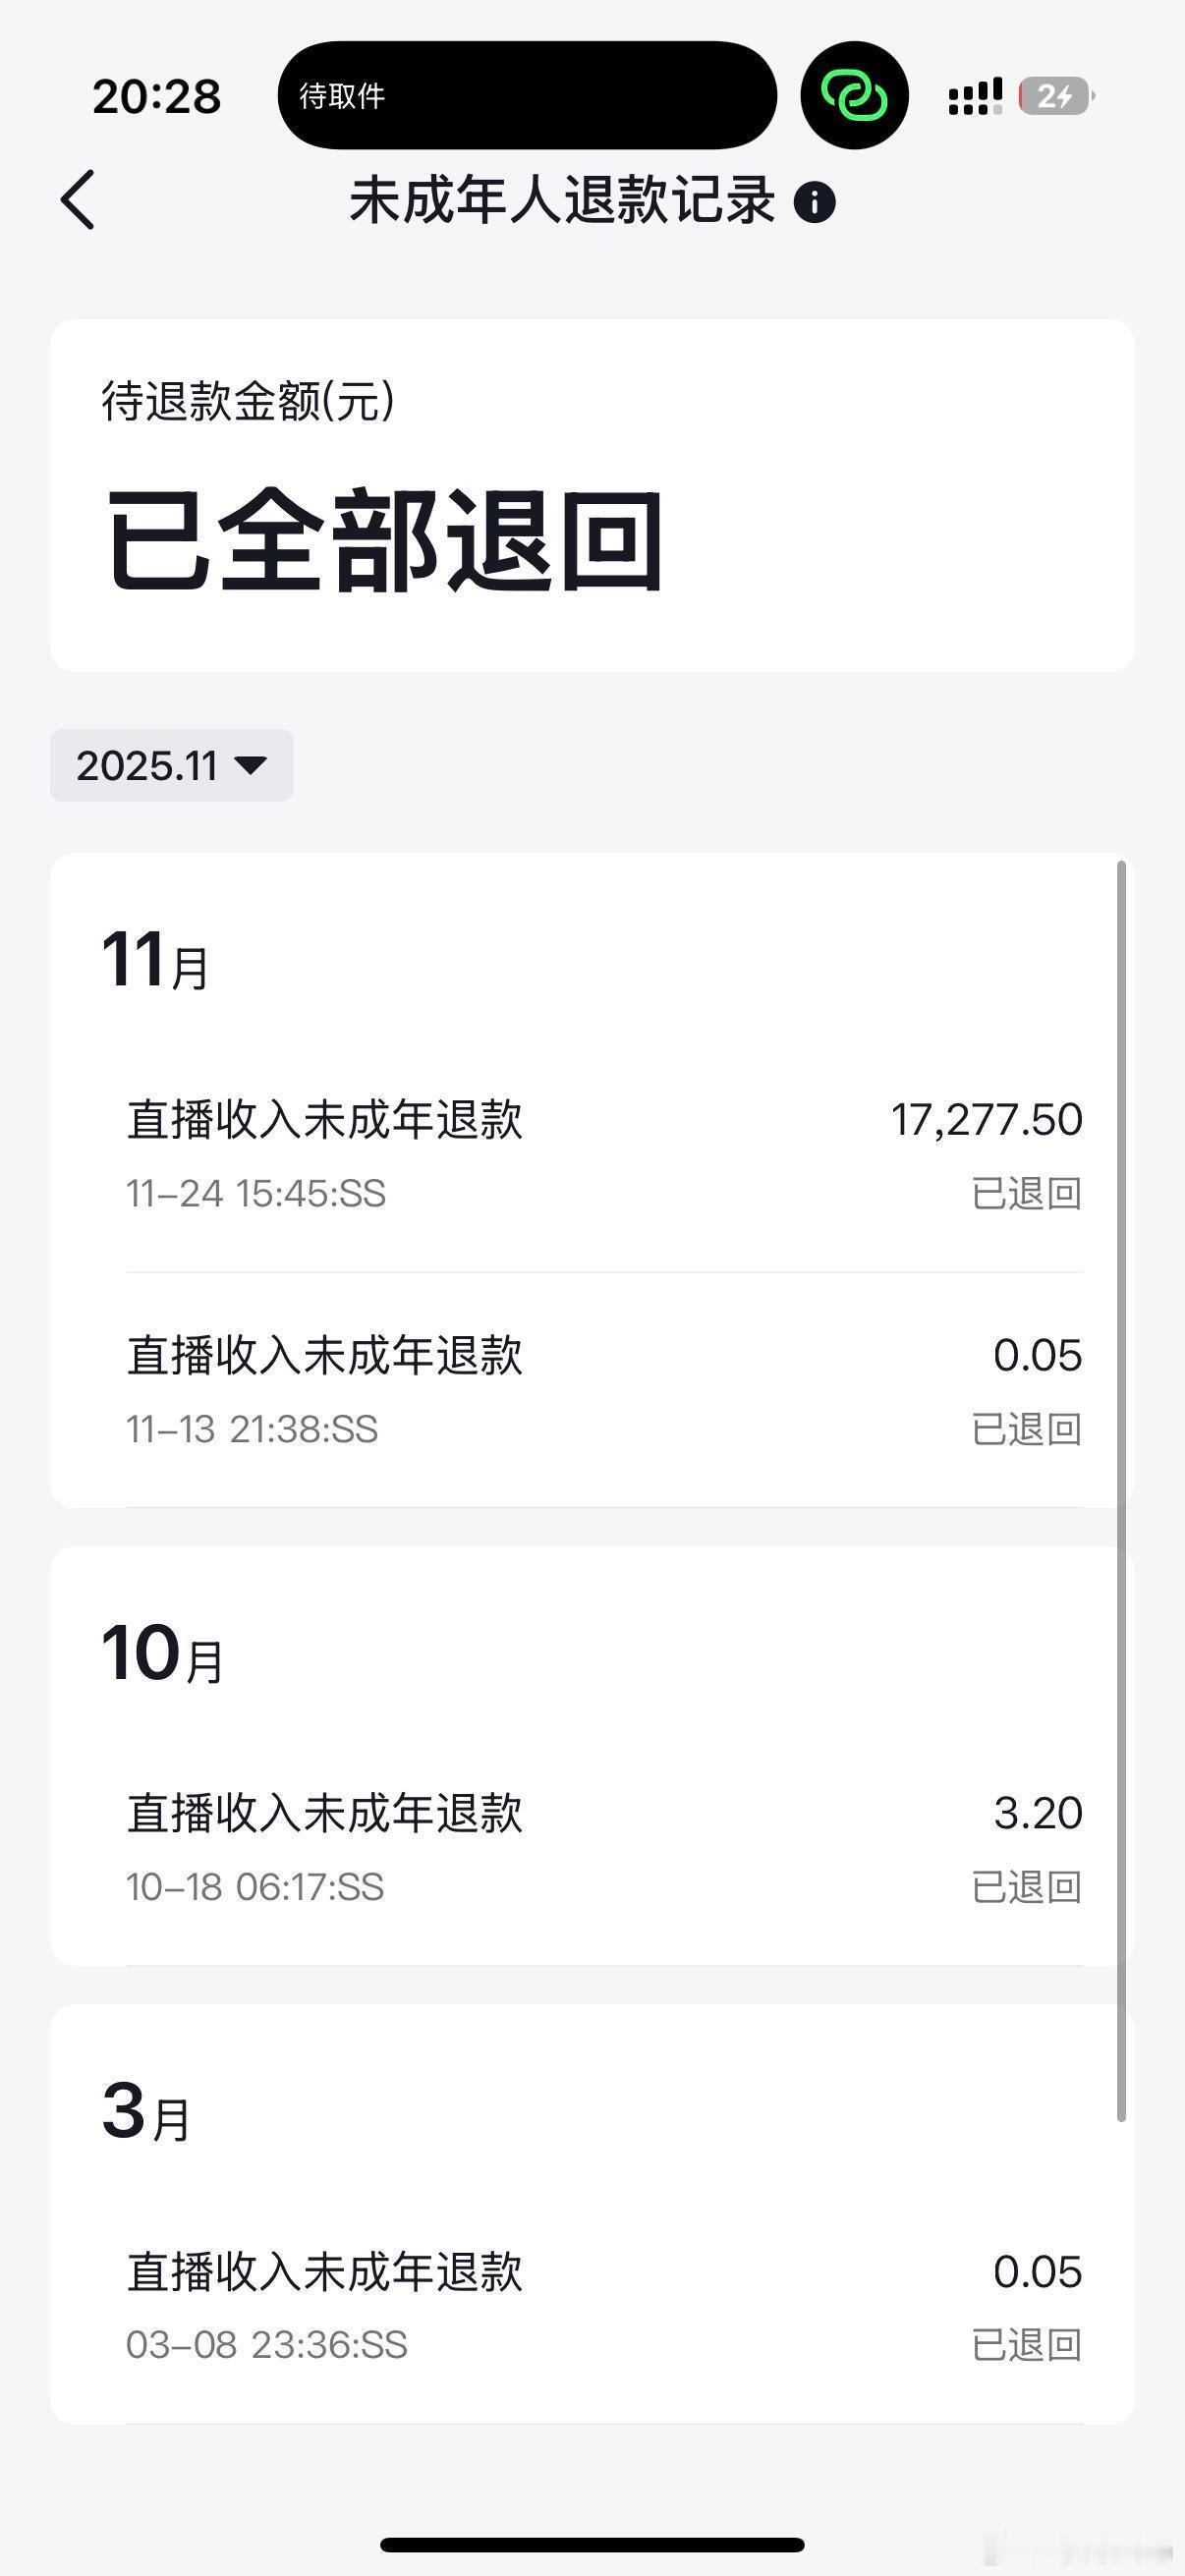1185x2576 pixels.
Task: Open the 03-08 23:36 refund entry
Action: [x=604, y=2306]
